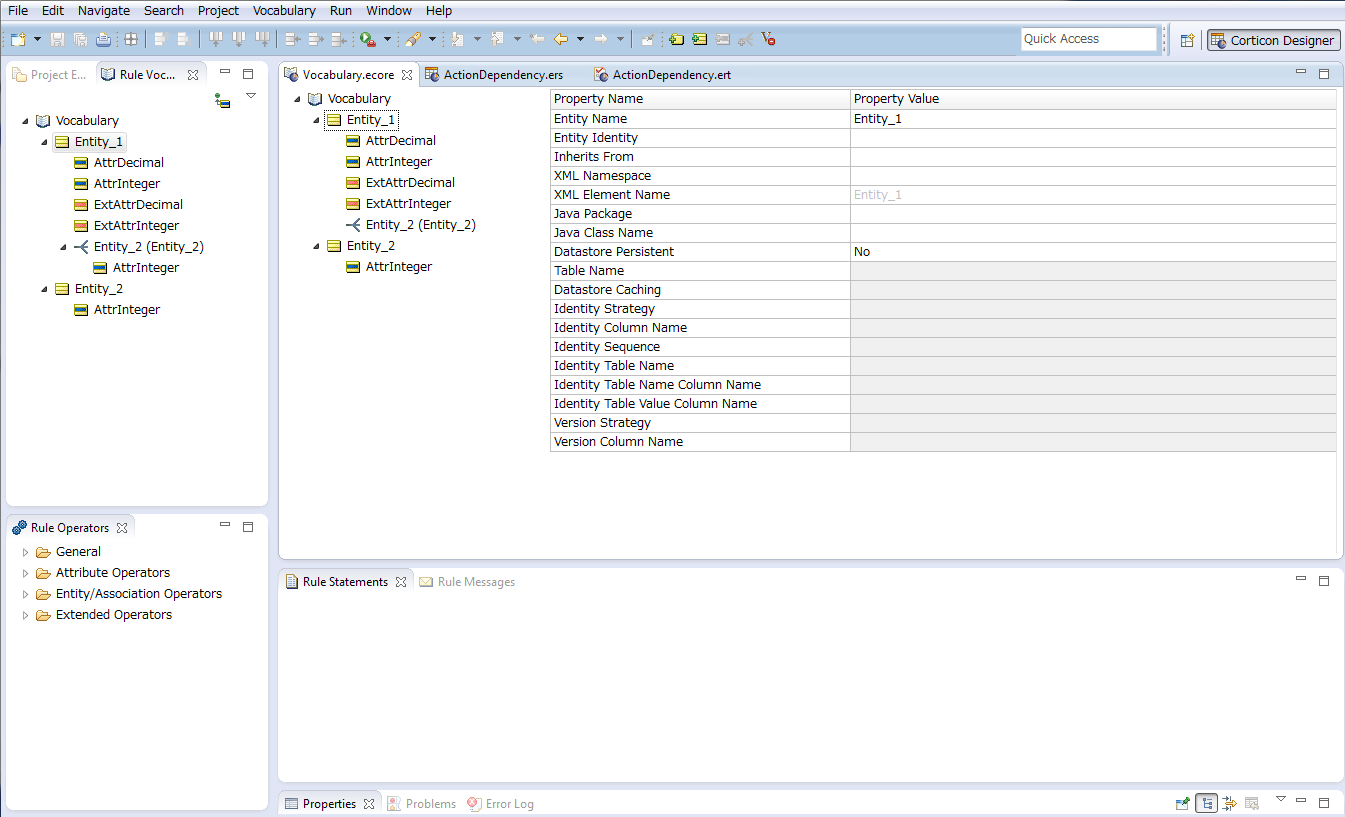The width and height of the screenshot is (1345, 817).
Task: Click the green Add Entity toolbar icon
Action: (x=675, y=39)
